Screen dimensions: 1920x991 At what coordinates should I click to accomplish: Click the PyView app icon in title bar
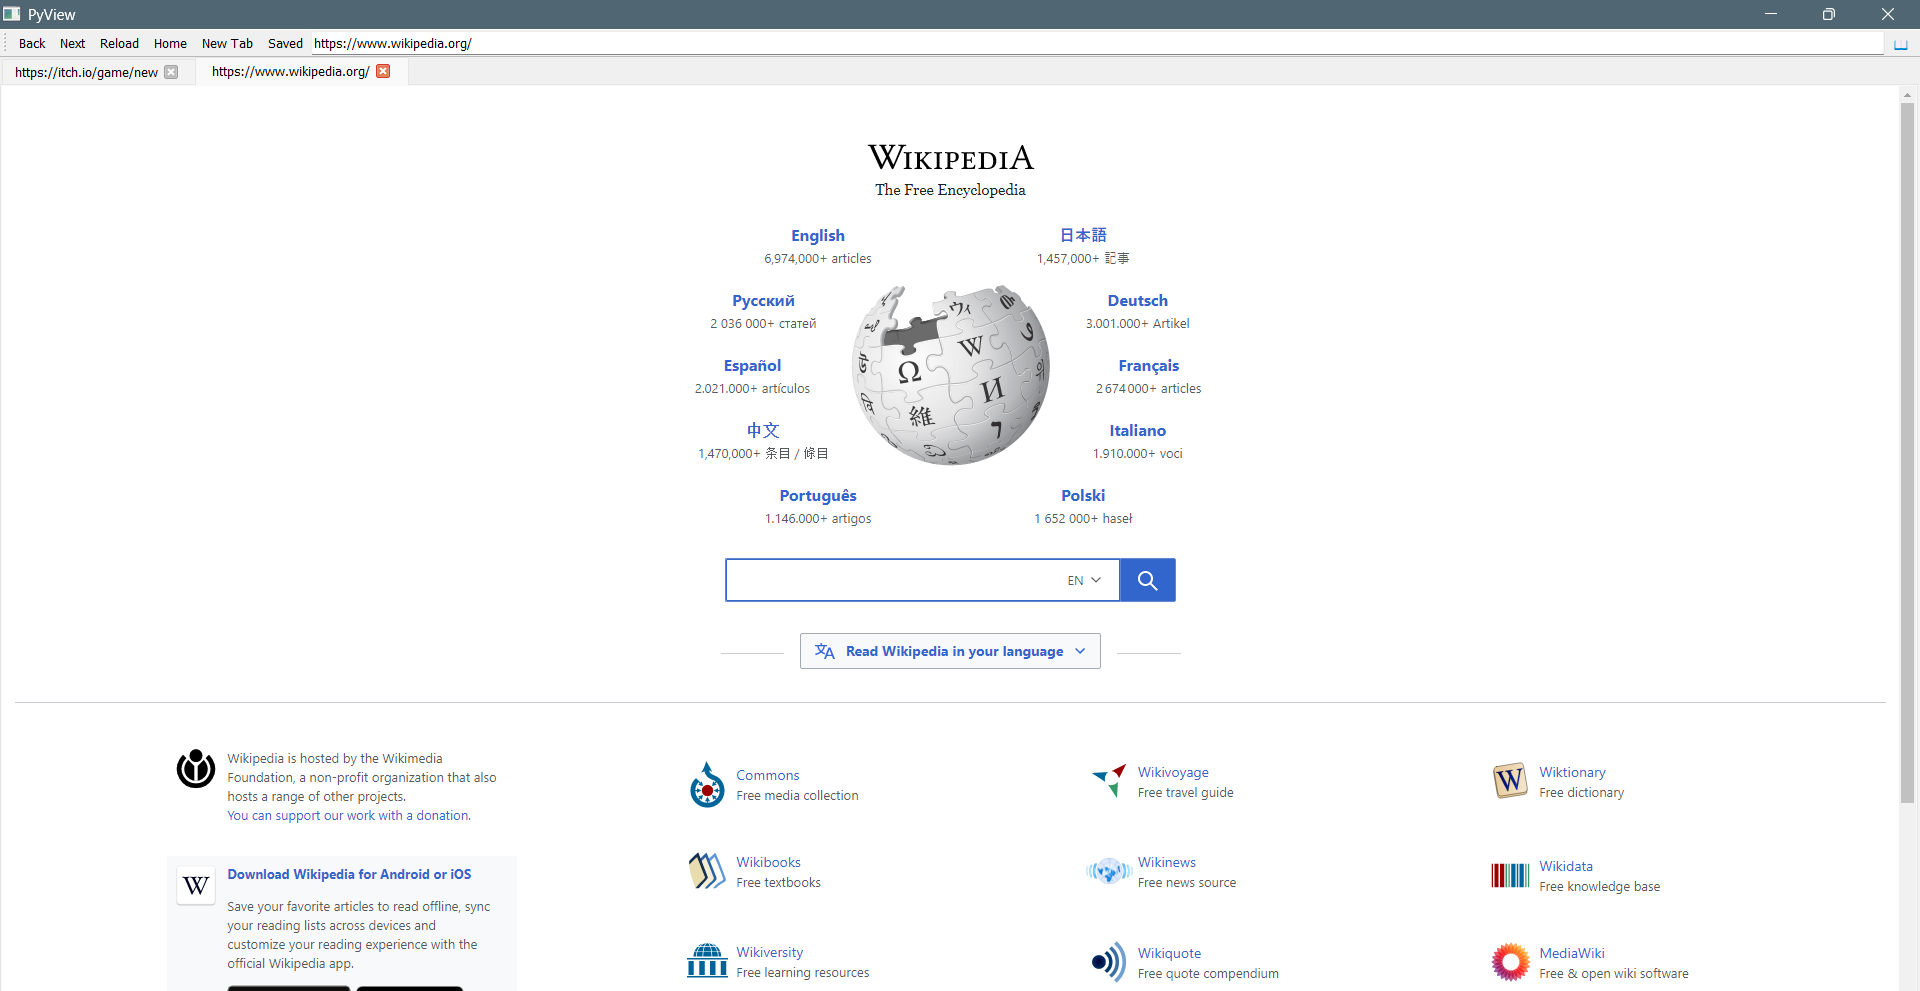[x=12, y=14]
